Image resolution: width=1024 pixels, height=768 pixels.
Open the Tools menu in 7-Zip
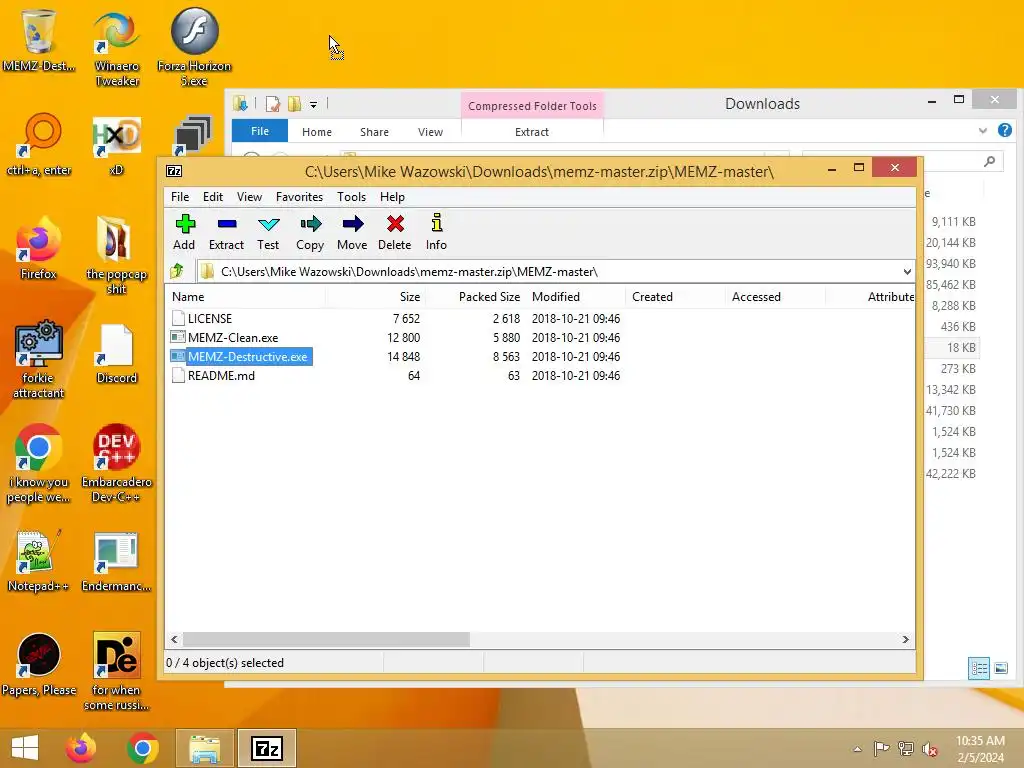[x=351, y=197]
